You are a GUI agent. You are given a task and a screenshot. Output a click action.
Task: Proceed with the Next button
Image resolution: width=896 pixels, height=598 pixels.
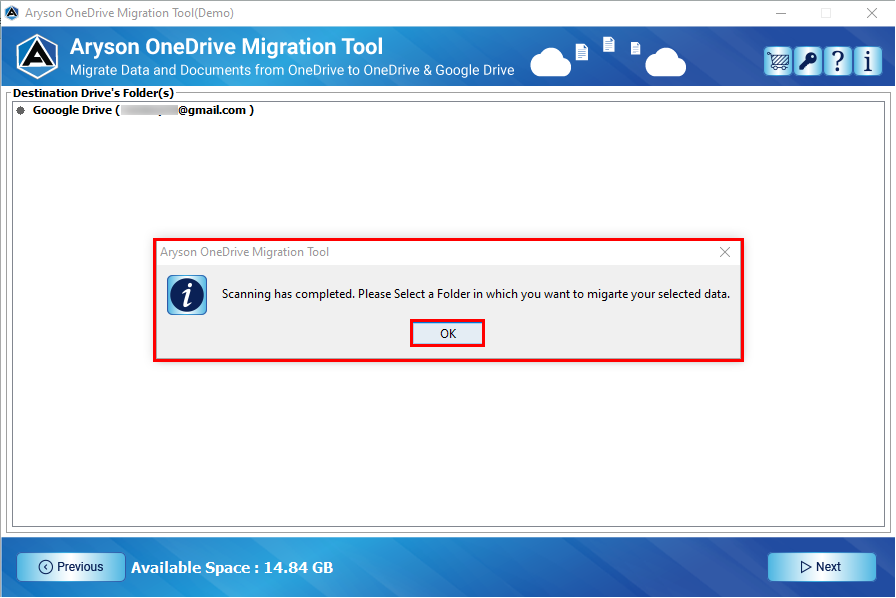point(821,567)
